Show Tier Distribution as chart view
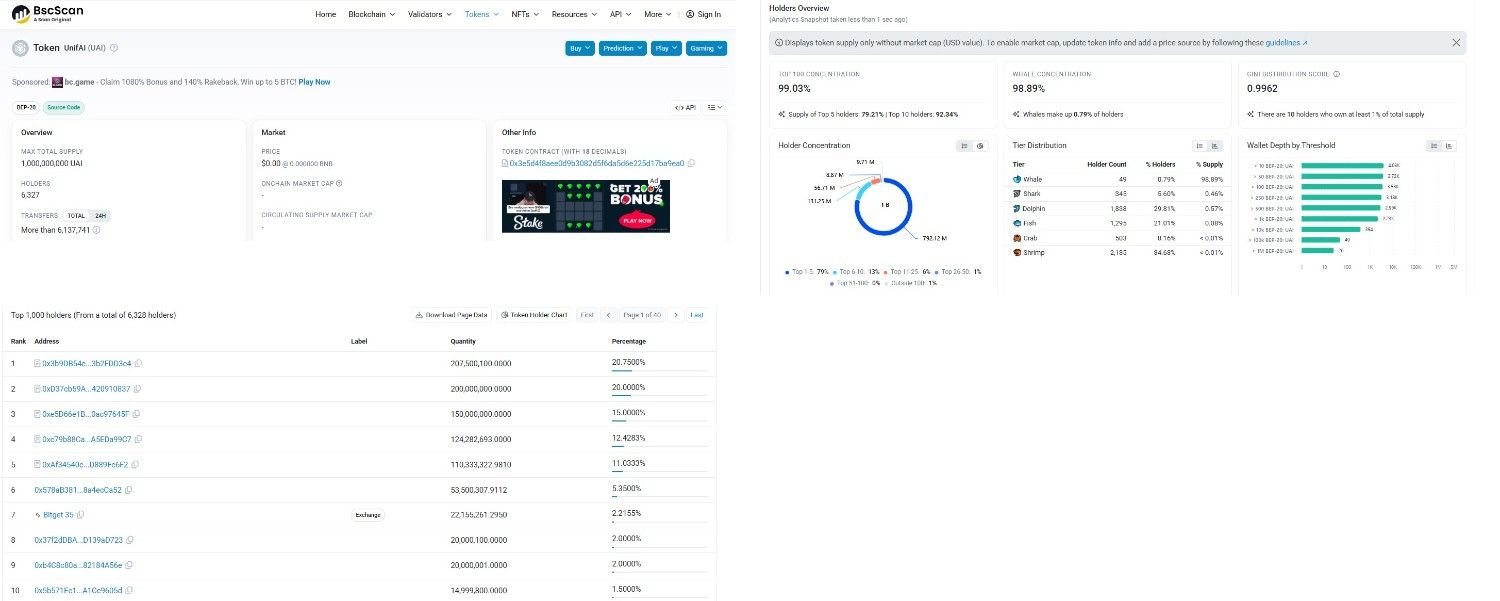The height and width of the screenshot is (601, 1500). pos(1213,146)
